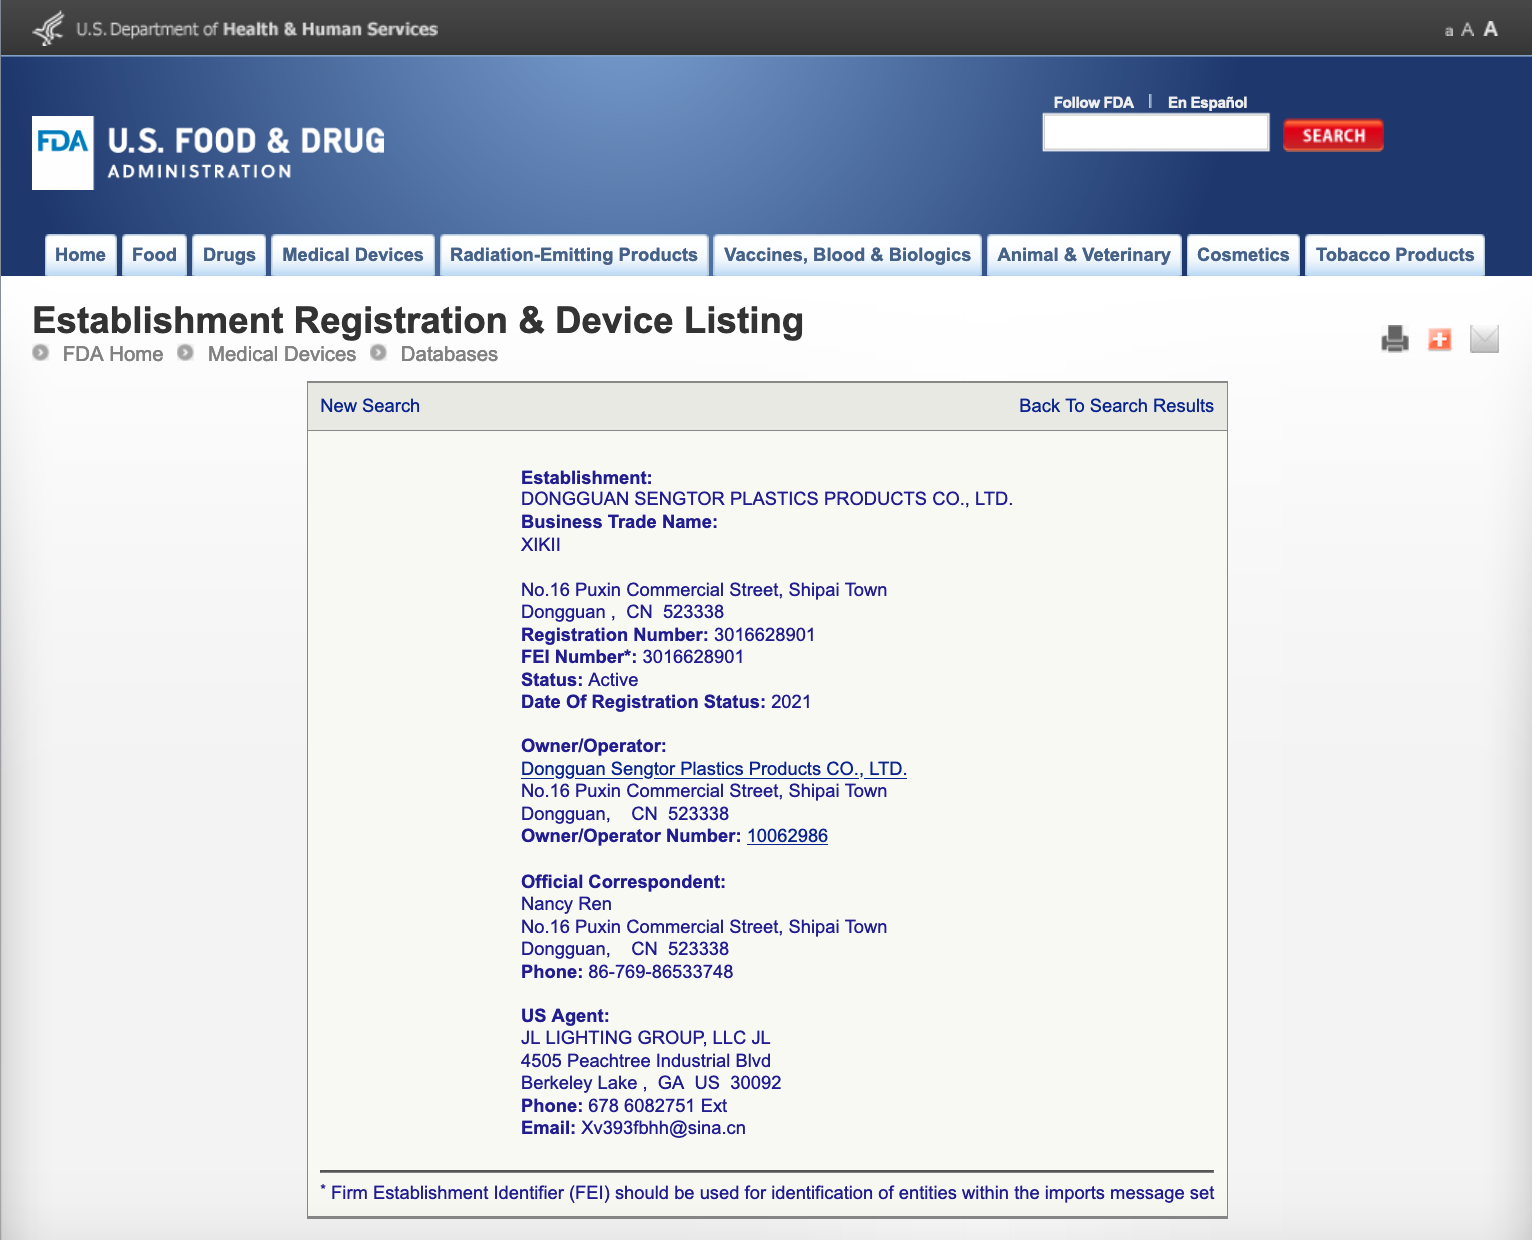
Task: Select smallest font size 'a'
Action: 1449,31
